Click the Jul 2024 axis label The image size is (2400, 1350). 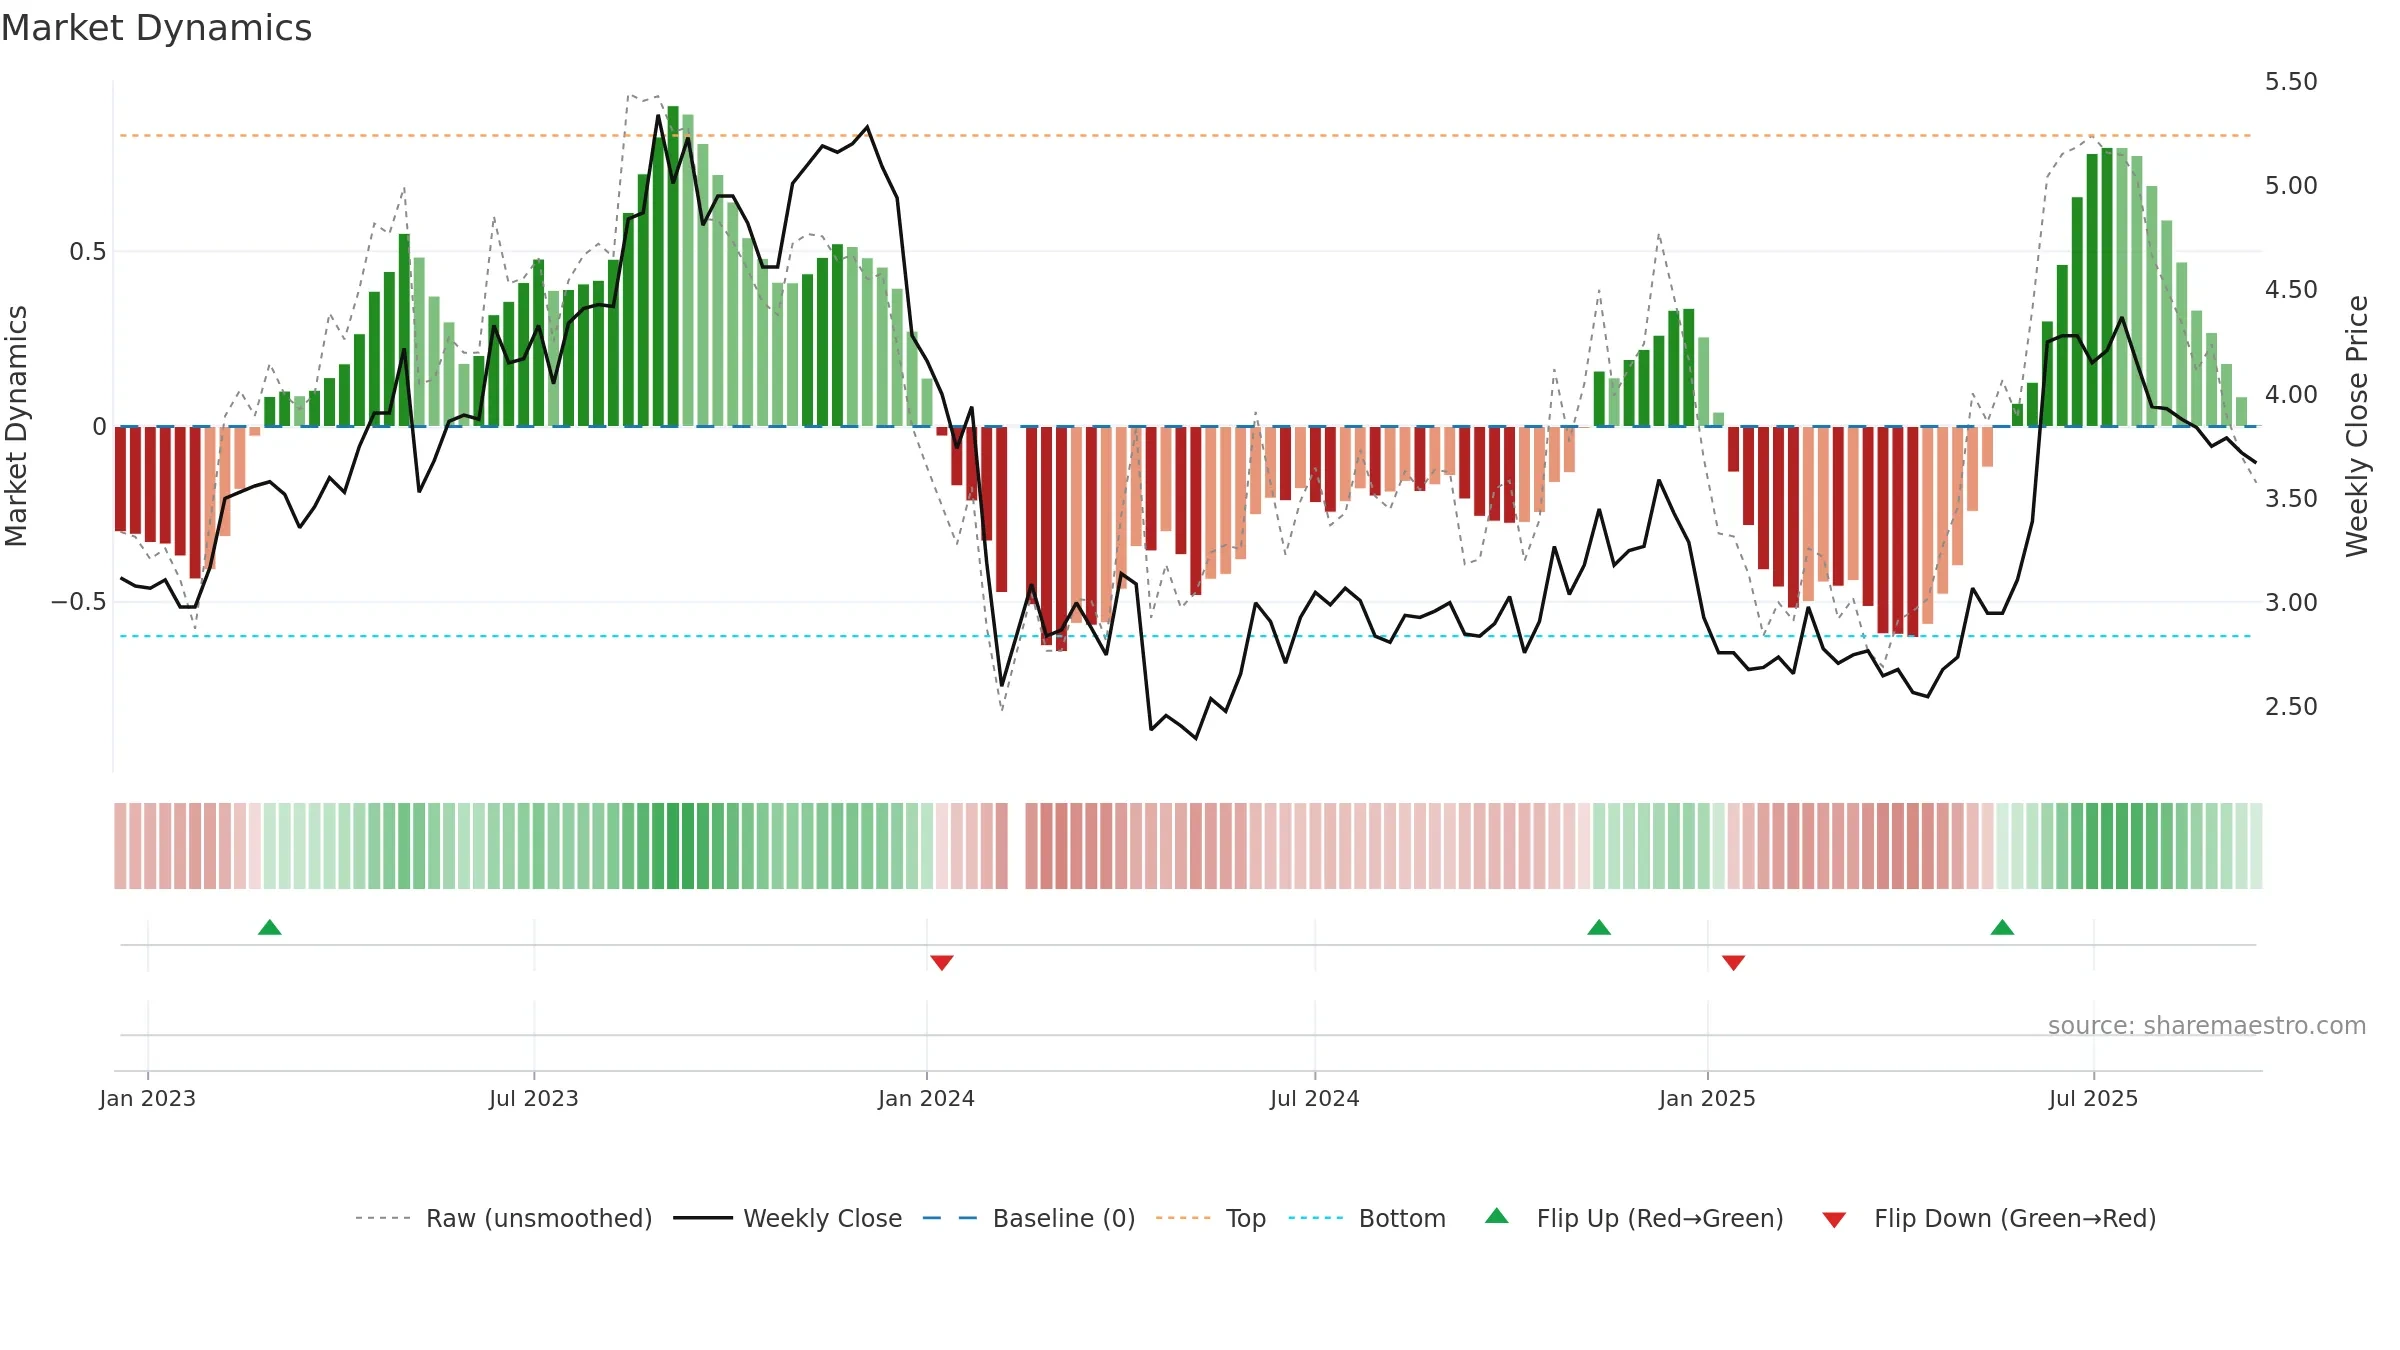[x=1315, y=1098]
